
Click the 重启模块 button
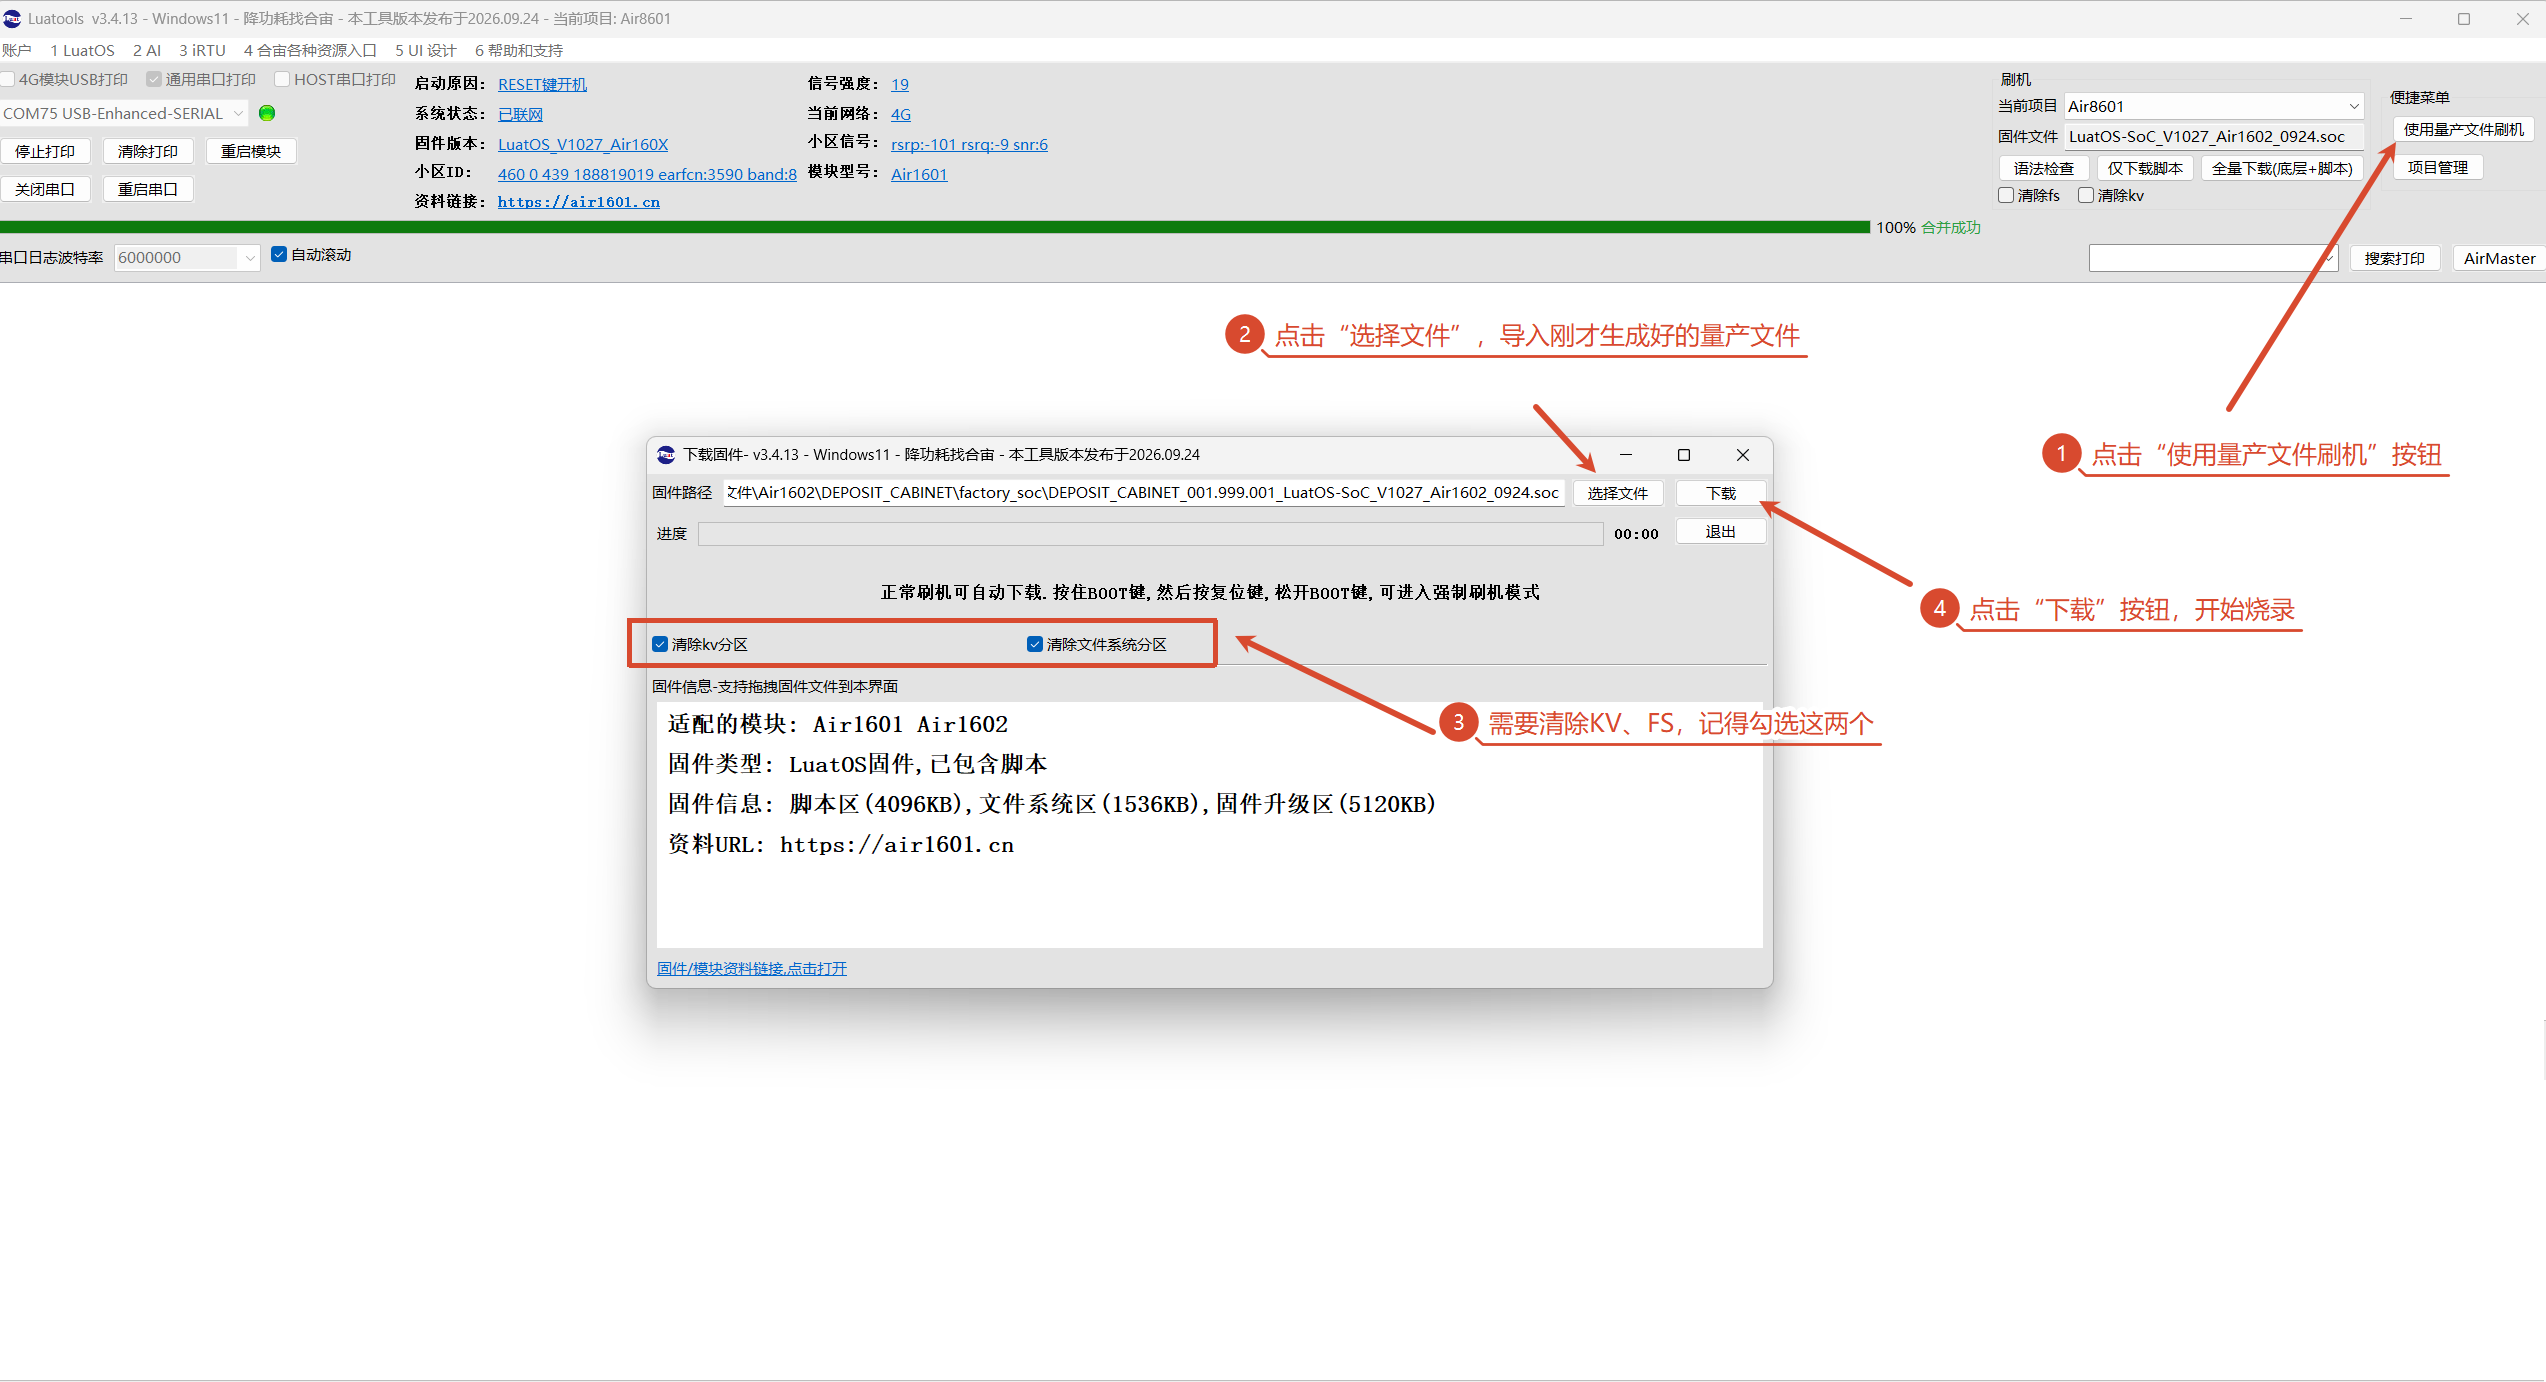251,151
